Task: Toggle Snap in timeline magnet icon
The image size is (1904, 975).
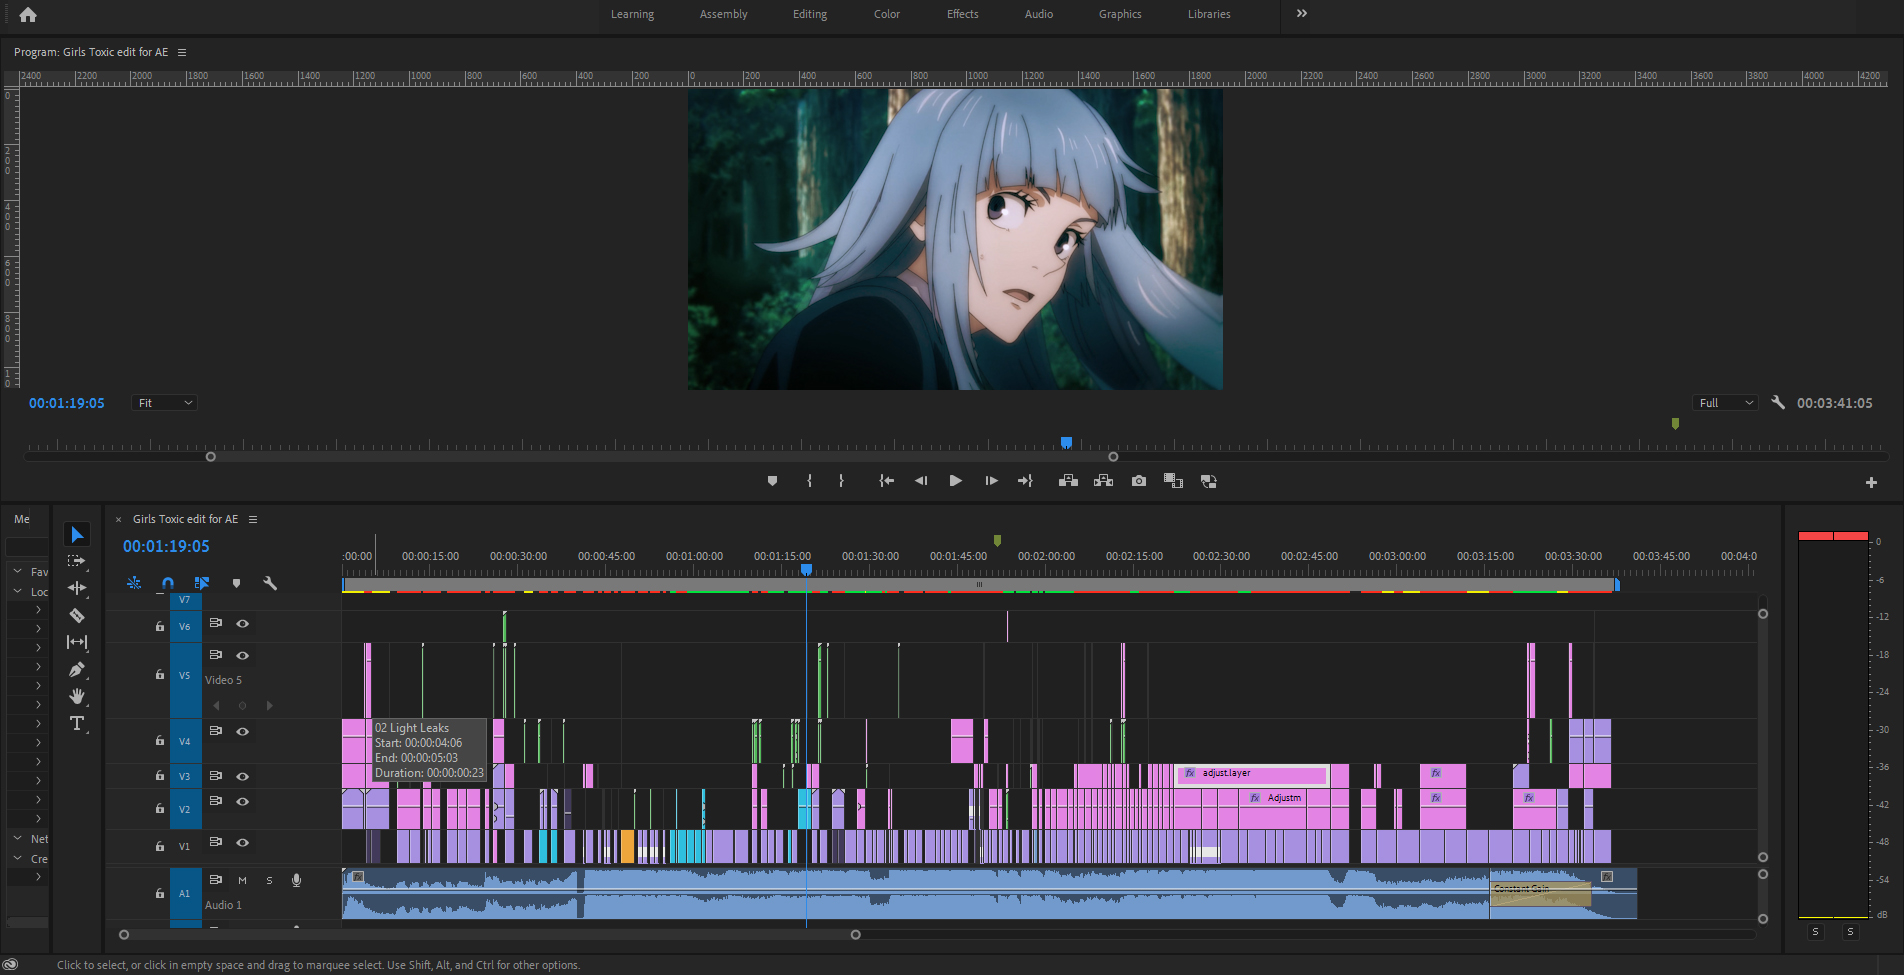Action: pyautogui.click(x=168, y=583)
